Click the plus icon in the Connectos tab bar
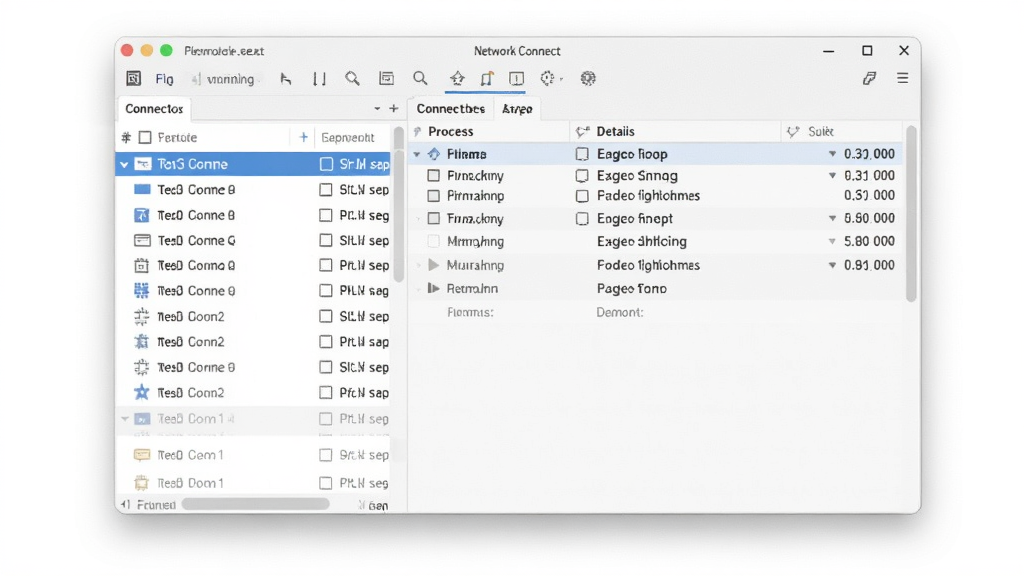The height and width of the screenshot is (576, 1024). tap(394, 108)
